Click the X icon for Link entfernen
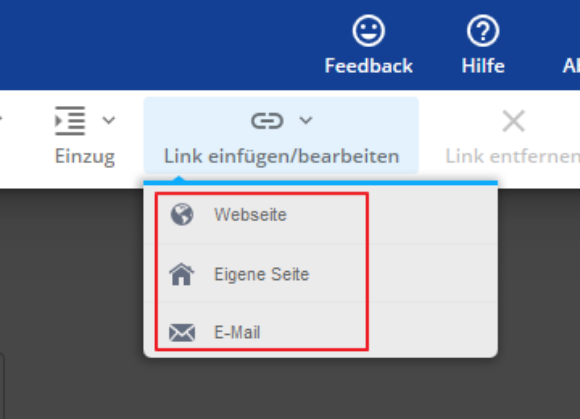The height and width of the screenshot is (419, 580). click(x=513, y=121)
